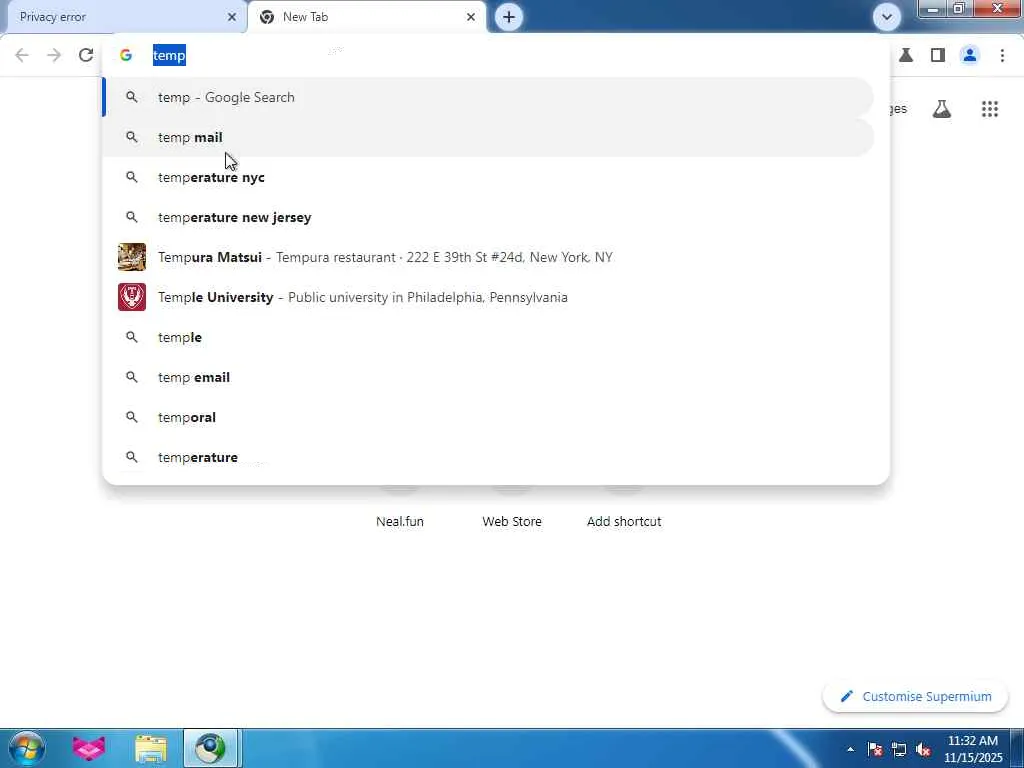The width and height of the screenshot is (1024, 768).
Task: Select the 'temperature' suggestion at the bottom
Action: pyautogui.click(x=488, y=457)
